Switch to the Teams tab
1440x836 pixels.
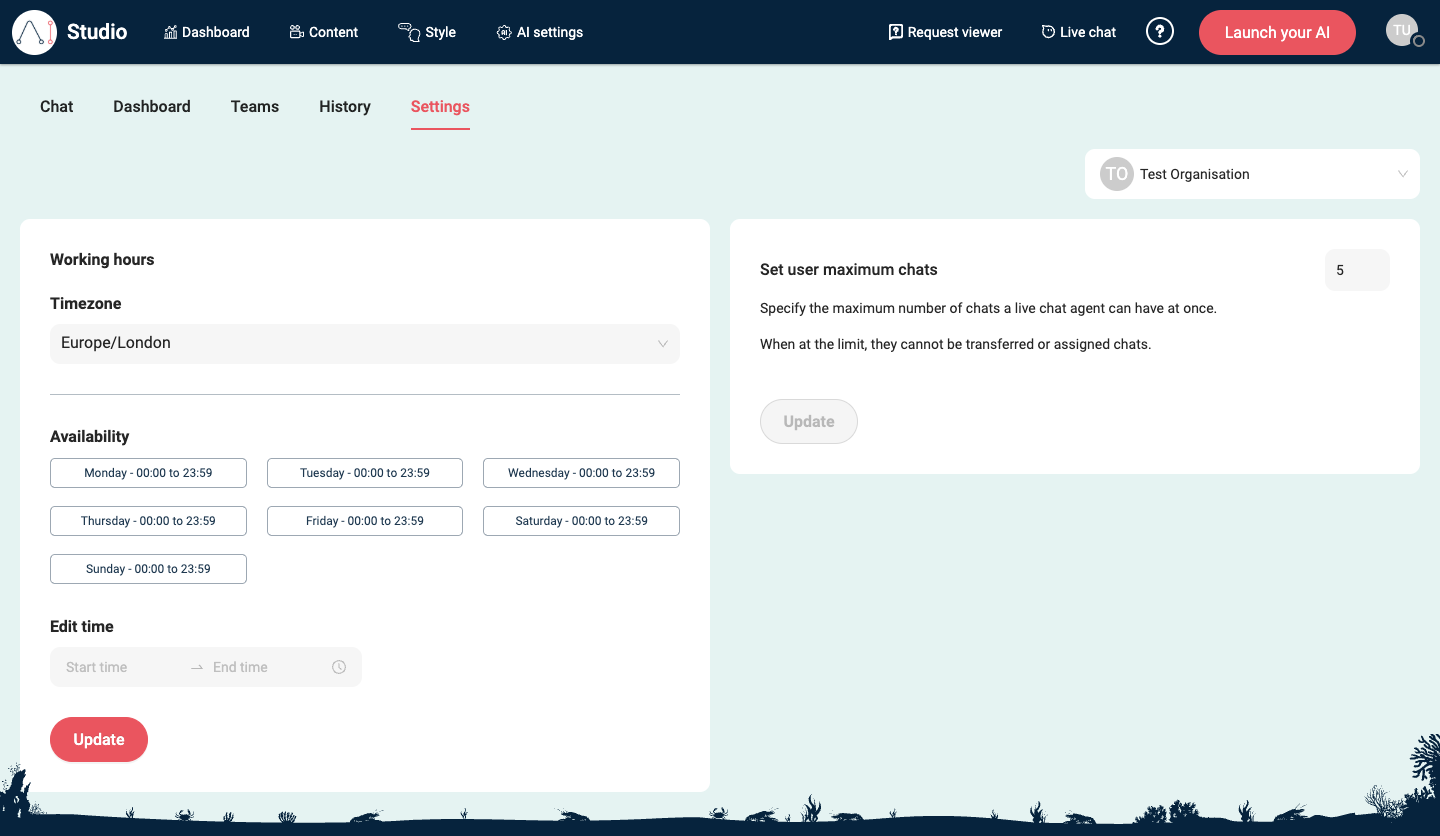(x=254, y=106)
